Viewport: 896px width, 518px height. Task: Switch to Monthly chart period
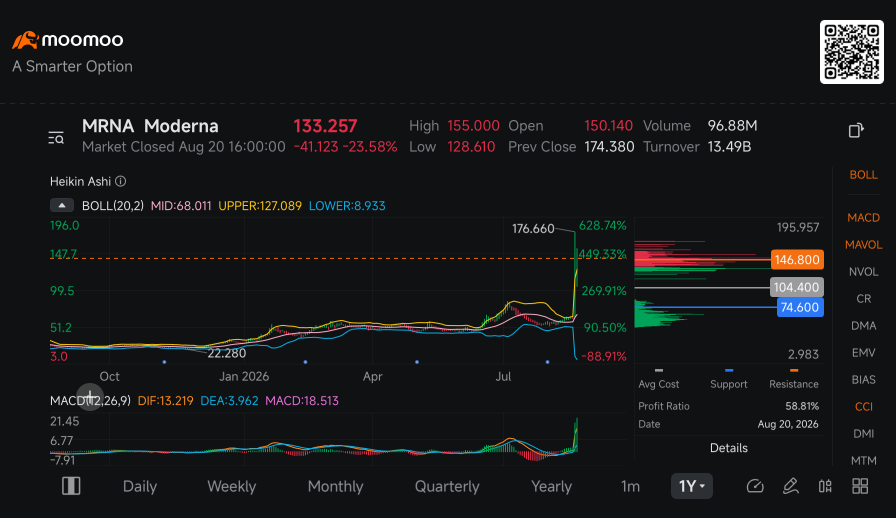(335, 487)
